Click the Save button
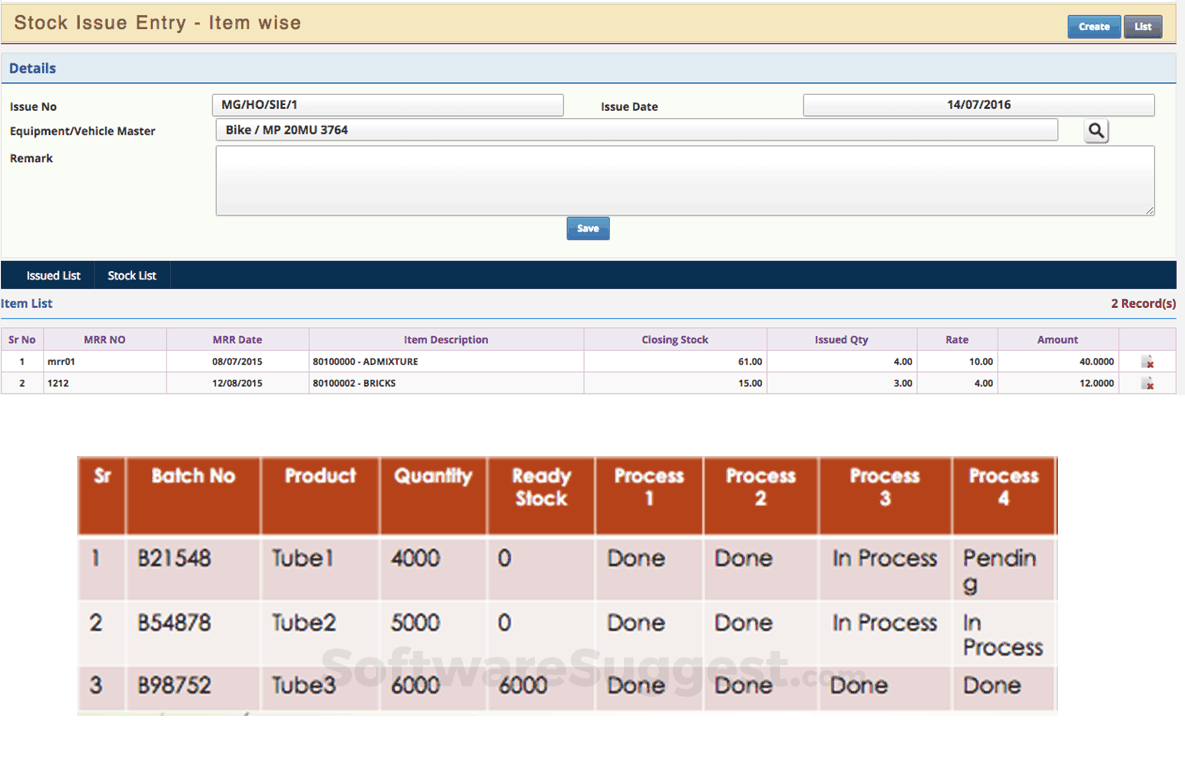Viewport: 1185px width, 766px height. [588, 228]
